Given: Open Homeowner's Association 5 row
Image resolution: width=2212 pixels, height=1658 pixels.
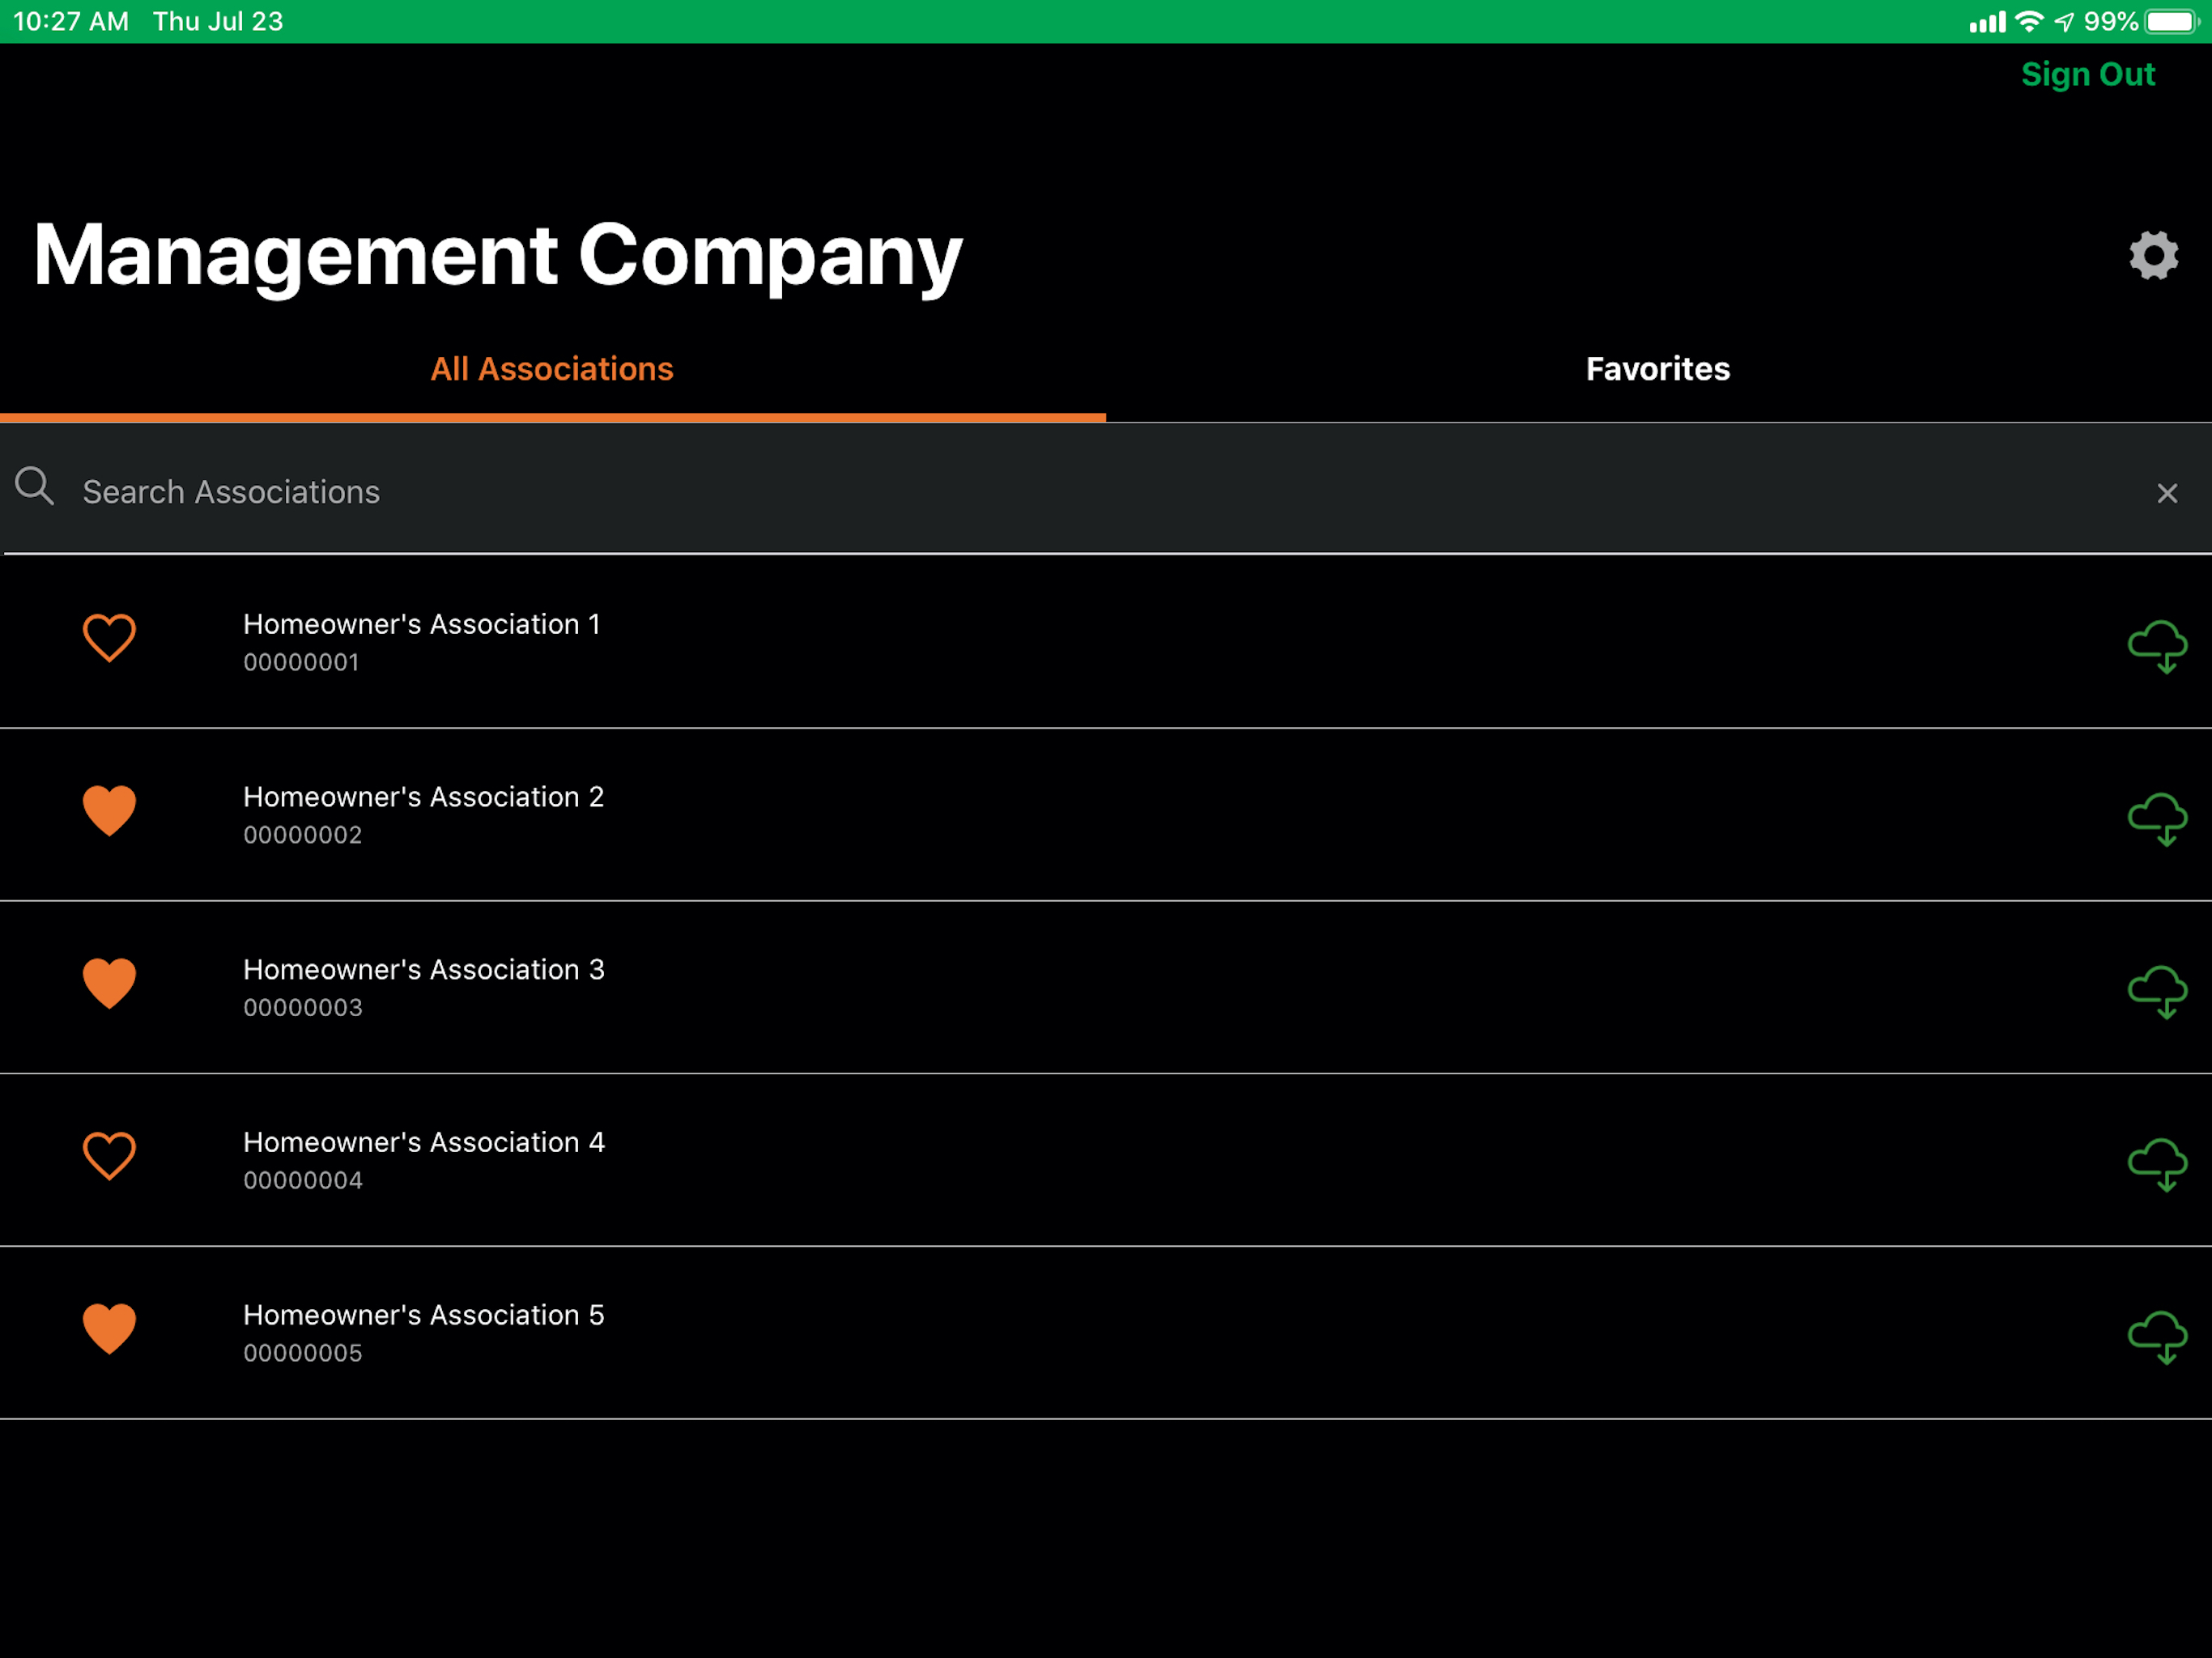Looking at the screenshot, I should coord(1106,1333).
